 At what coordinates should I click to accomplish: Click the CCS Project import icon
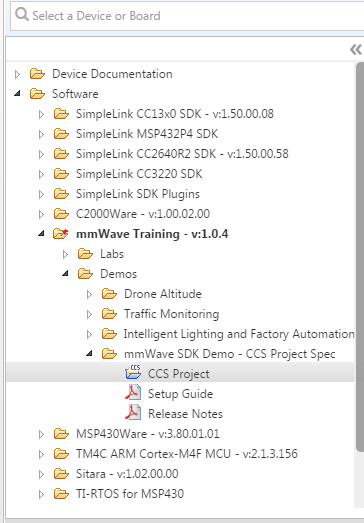pyautogui.click(x=133, y=373)
